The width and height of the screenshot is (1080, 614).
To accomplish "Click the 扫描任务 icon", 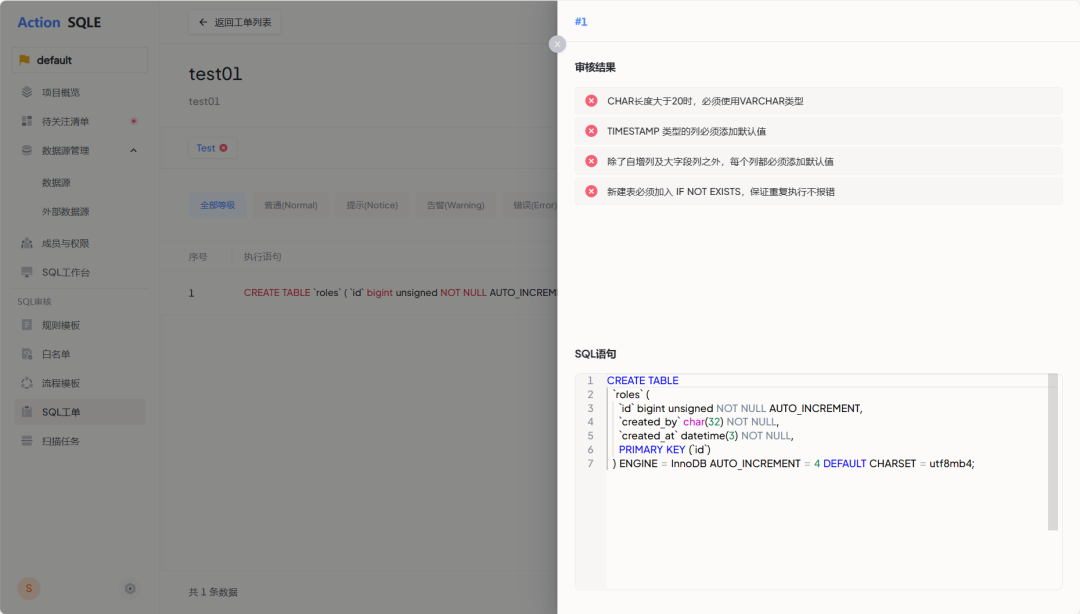I will [27, 440].
